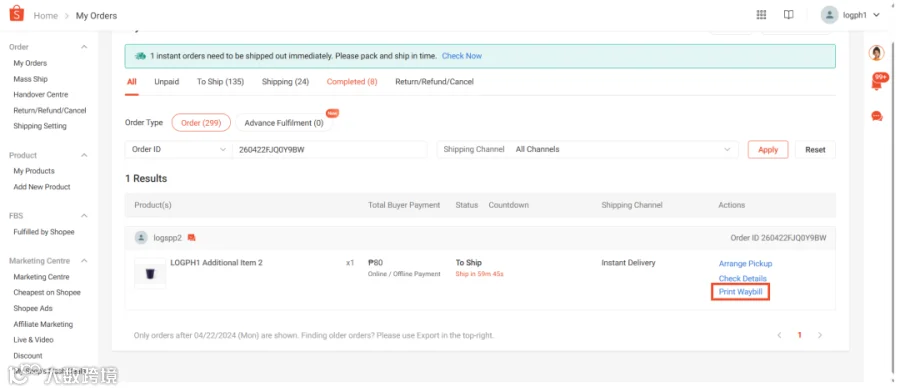Open LOGPH1 Additional Item 2 thumbnail
Image resolution: width=900 pixels, height=392 pixels.
tap(150, 274)
